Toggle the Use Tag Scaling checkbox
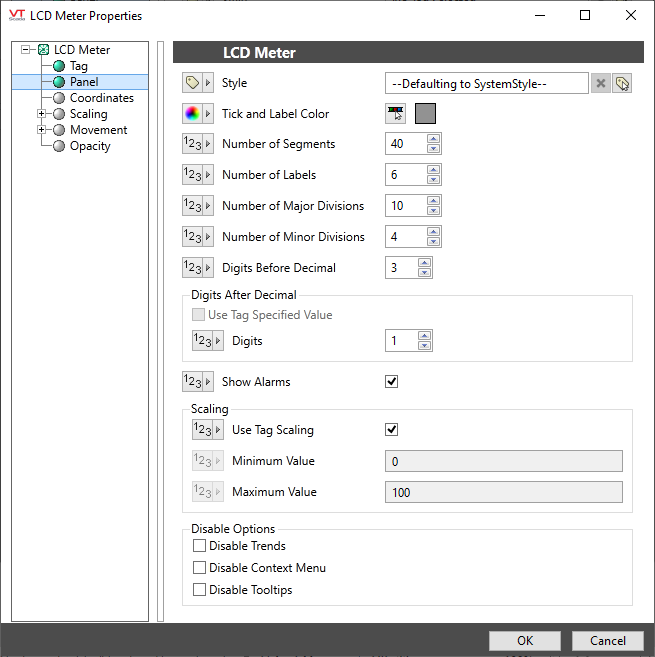655x657 pixels. (x=392, y=430)
